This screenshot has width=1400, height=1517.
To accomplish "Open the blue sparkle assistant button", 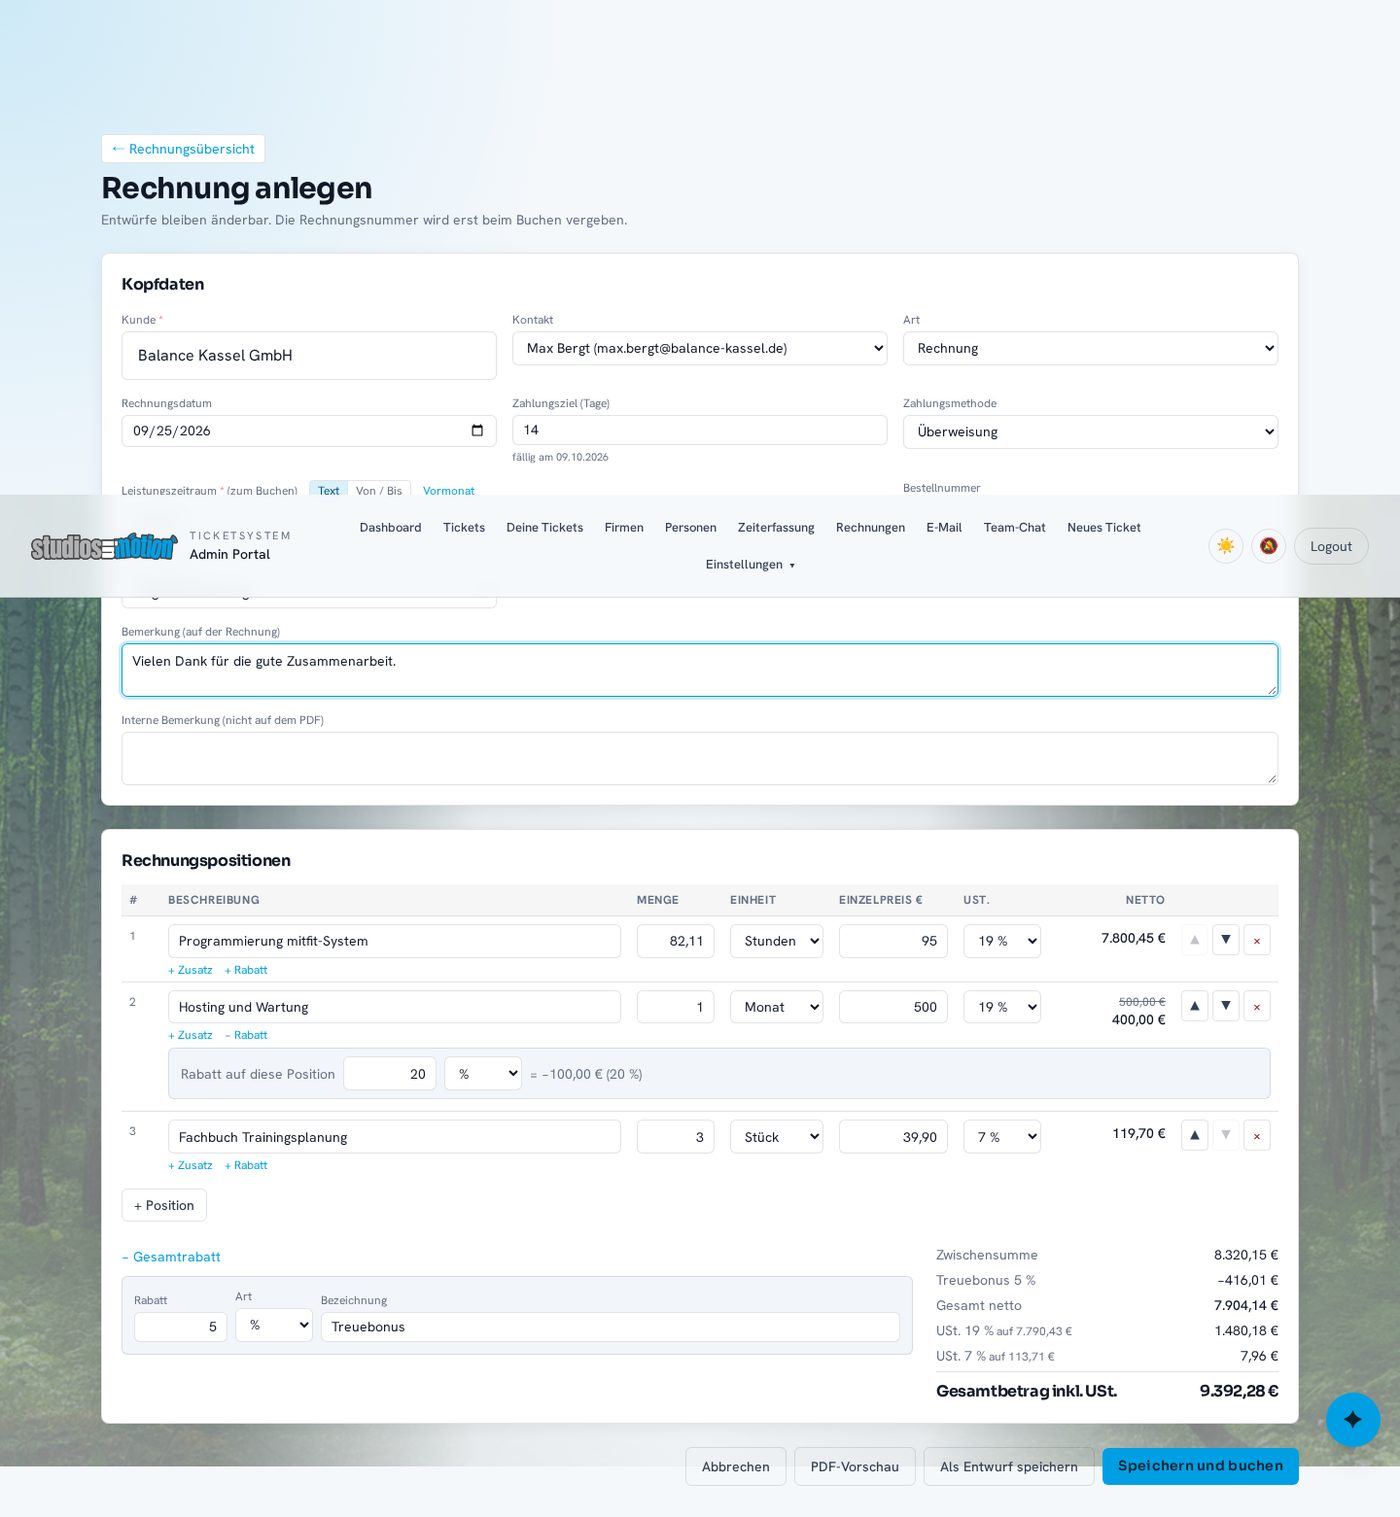I will click(x=1352, y=1419).
